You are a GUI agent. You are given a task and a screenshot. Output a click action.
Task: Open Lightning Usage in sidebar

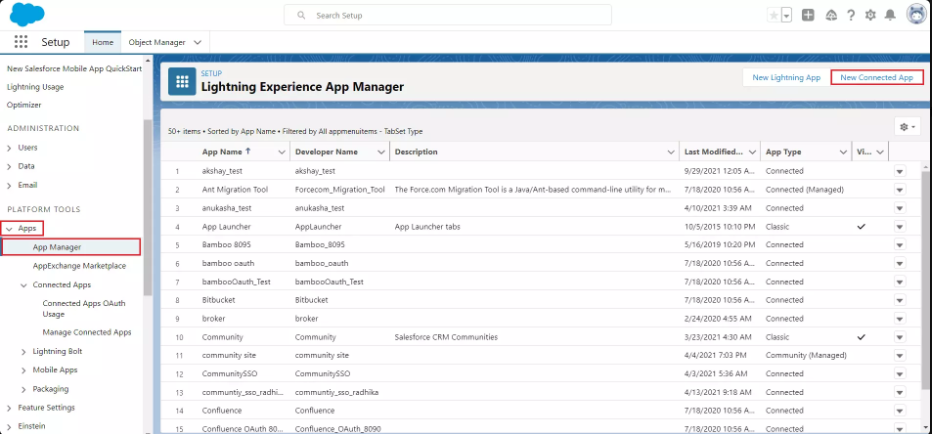(35, 87)
